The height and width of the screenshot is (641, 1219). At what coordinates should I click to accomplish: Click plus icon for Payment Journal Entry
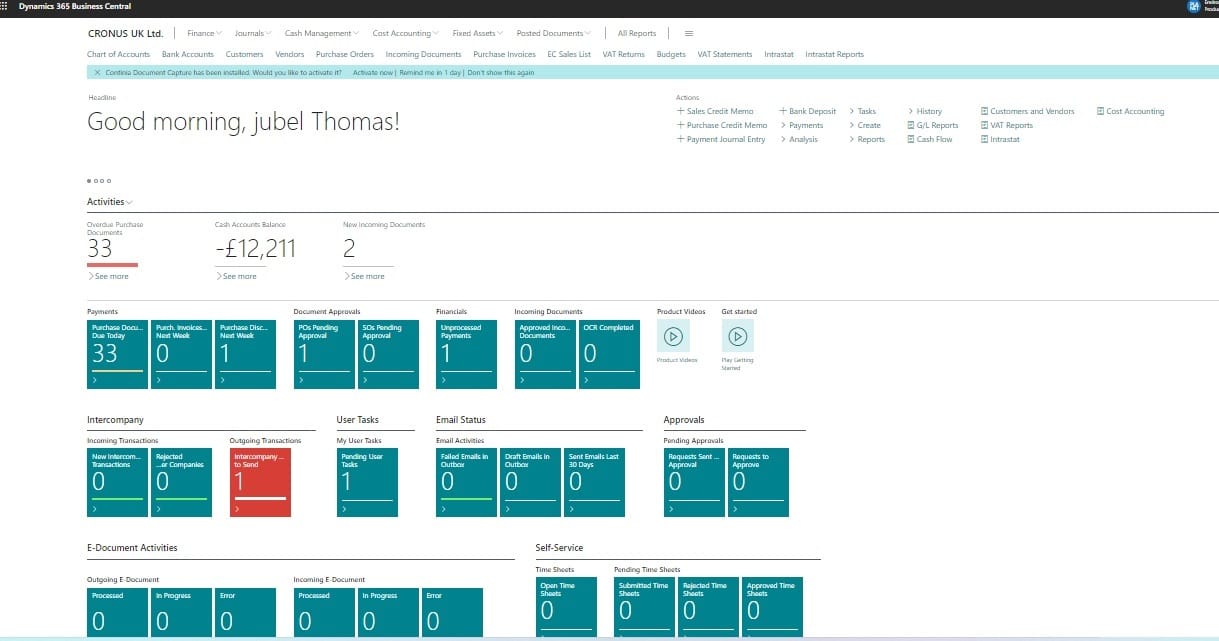(x=681, y=139)
